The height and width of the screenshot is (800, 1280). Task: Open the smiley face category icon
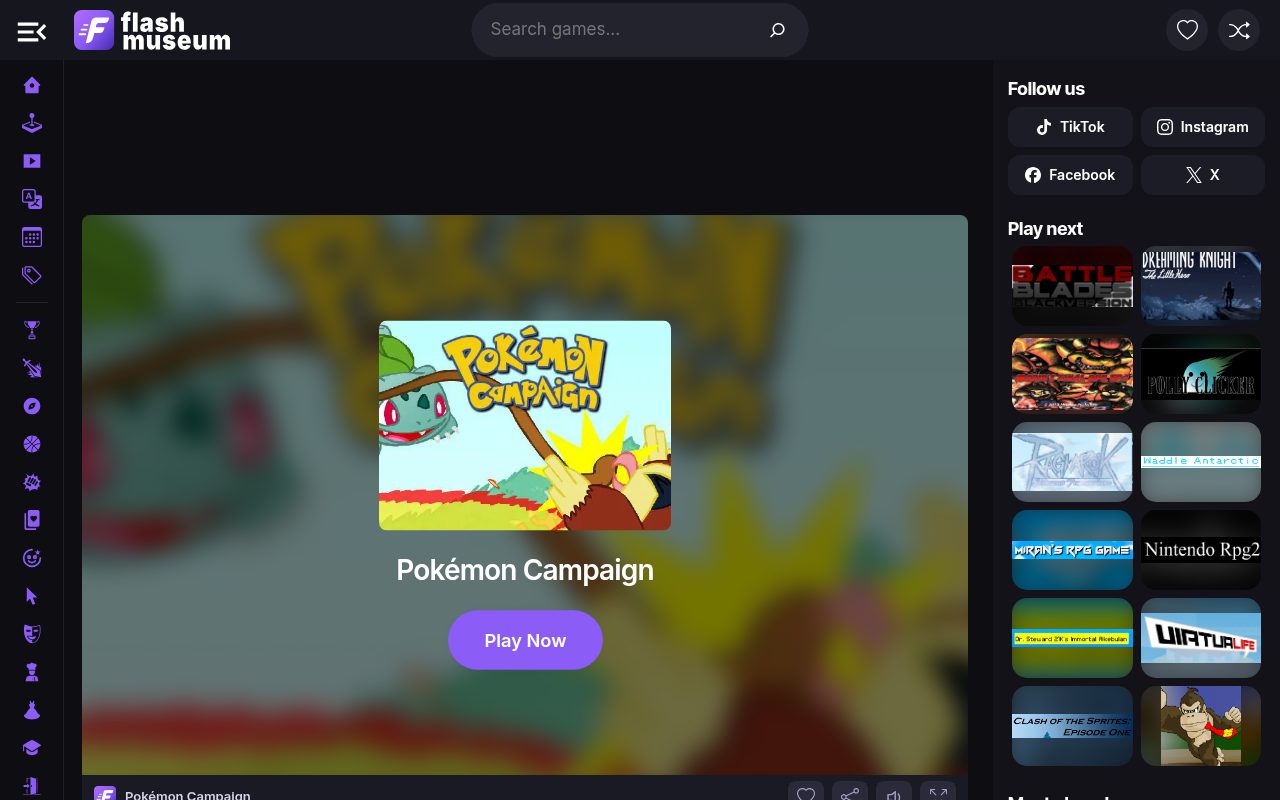click(32, 558)
